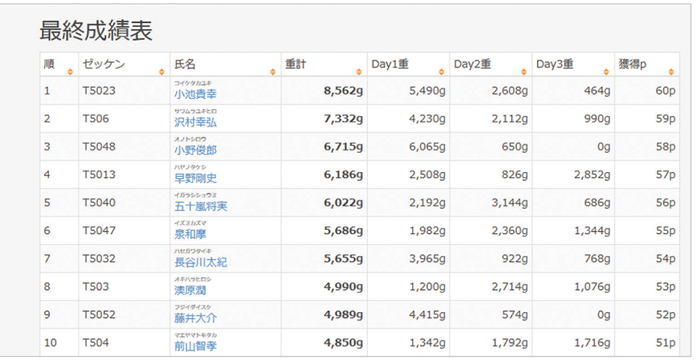
Task: Sort 獲得p column with arrow icon
Action: (x=671, y=72)
